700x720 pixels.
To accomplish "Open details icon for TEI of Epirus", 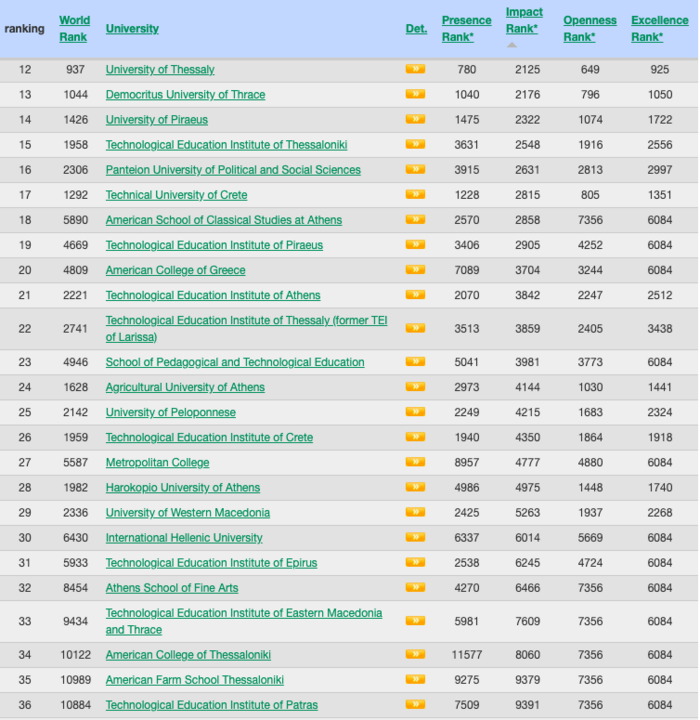I will [415, 562].
